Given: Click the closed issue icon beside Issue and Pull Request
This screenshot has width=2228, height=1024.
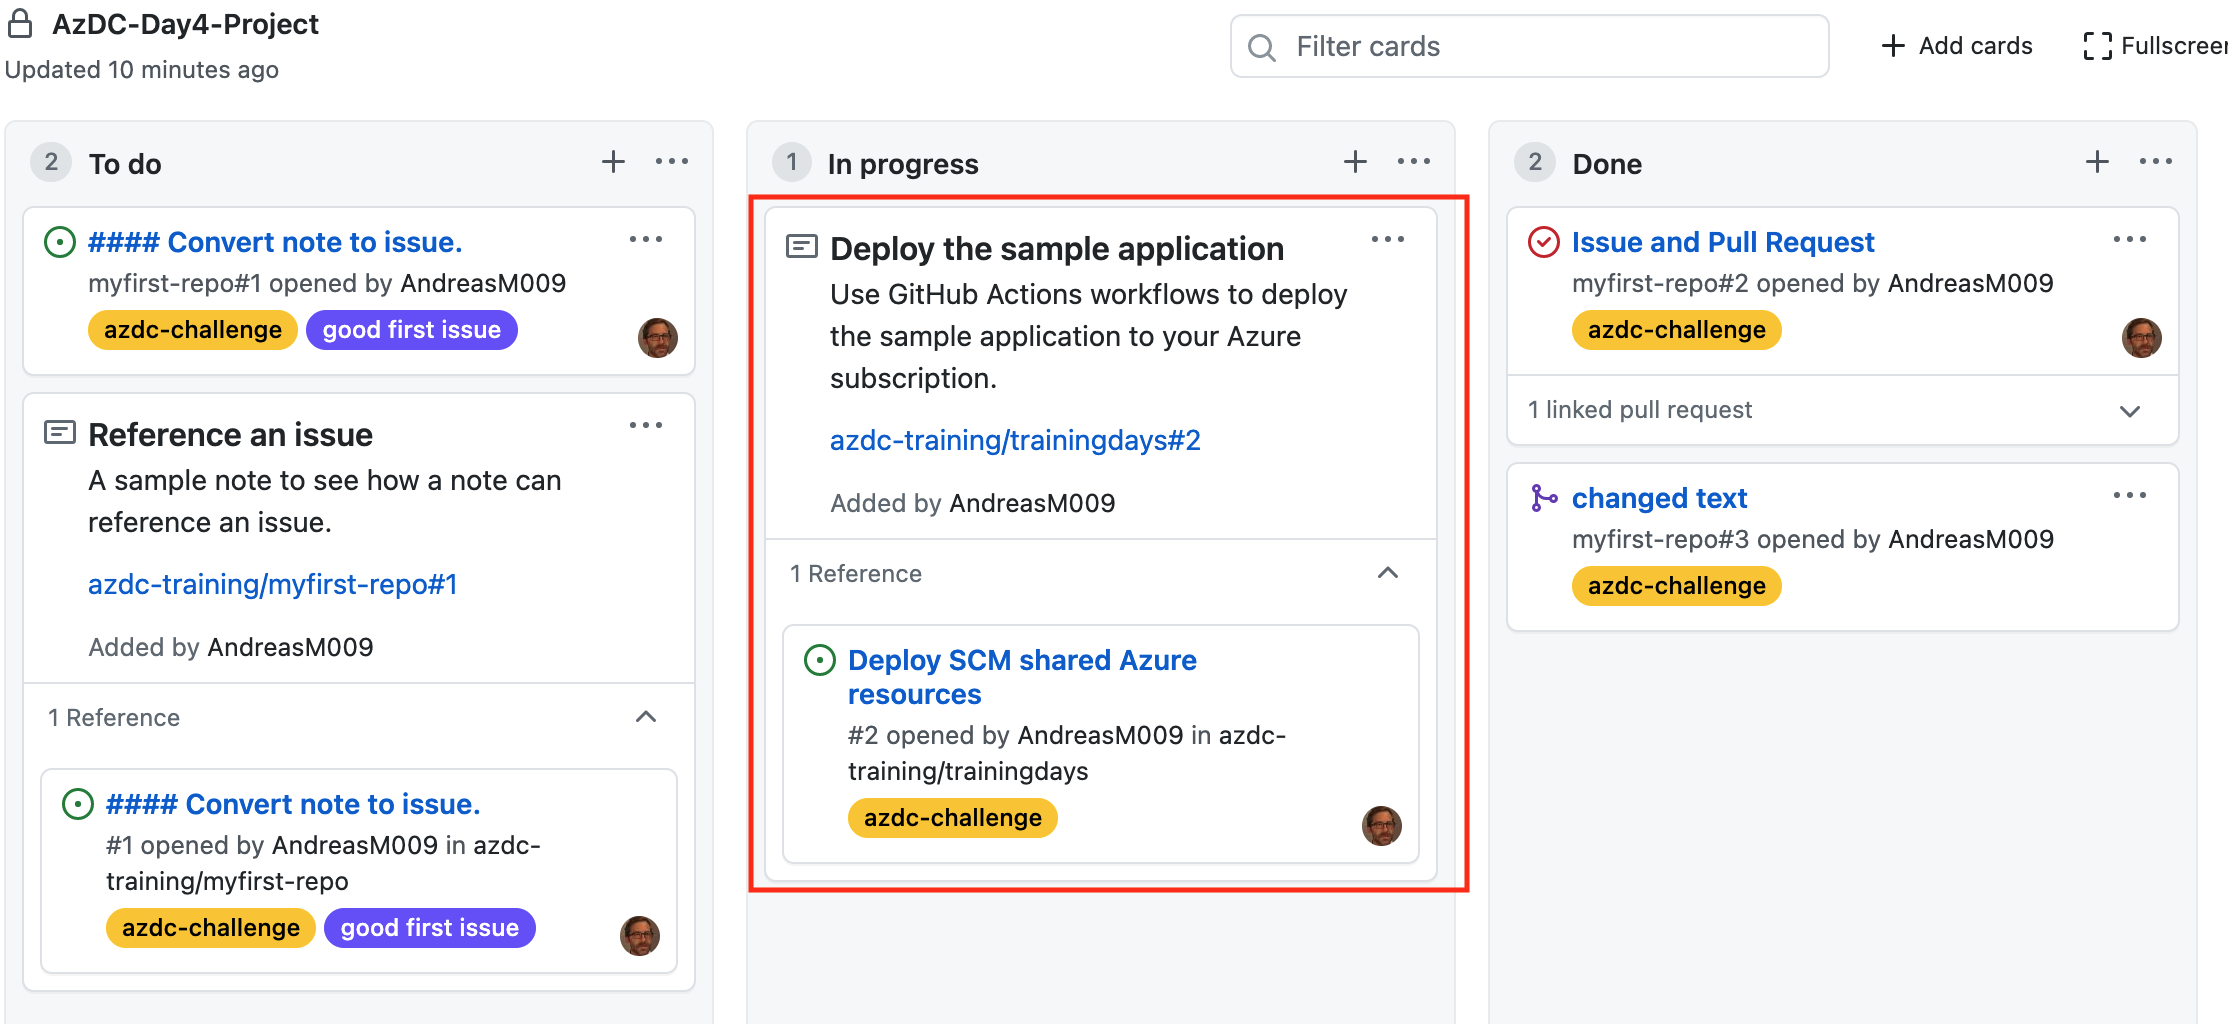Looking at the screenshot, I should [1542, 241].
